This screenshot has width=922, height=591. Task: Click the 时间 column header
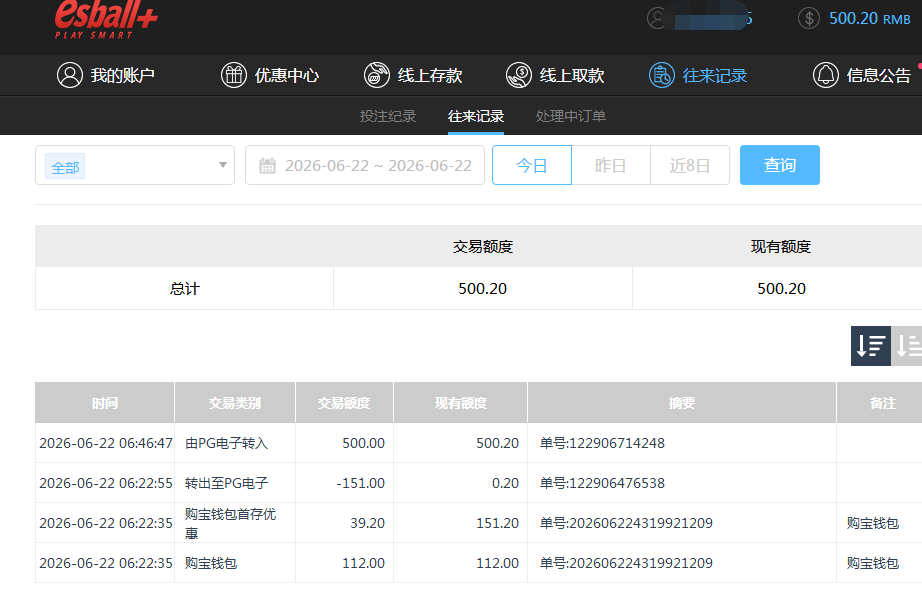click(105, 403)
